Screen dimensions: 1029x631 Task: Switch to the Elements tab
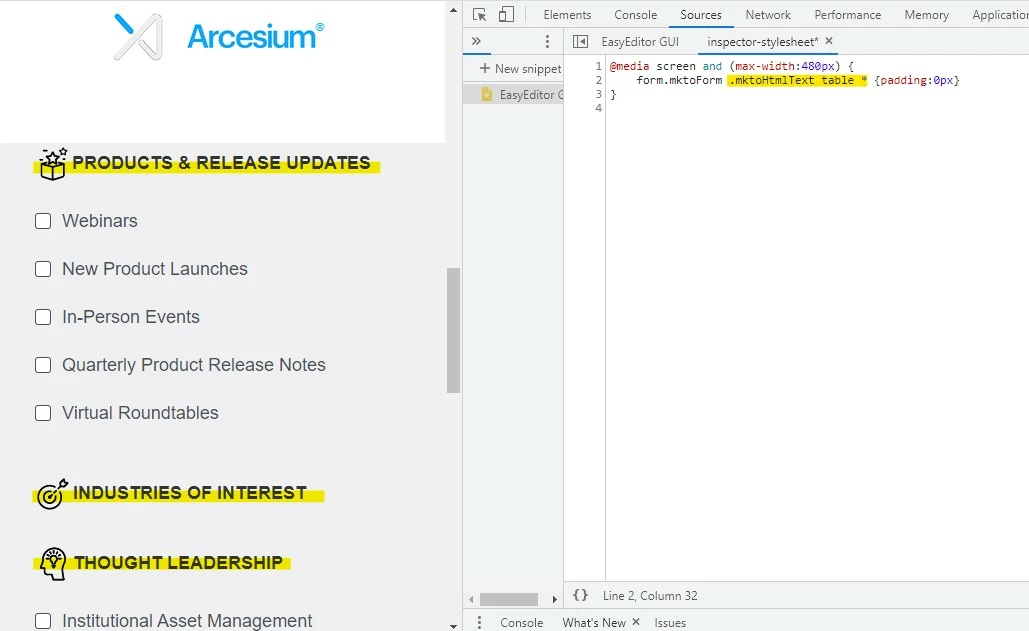click(x=567, y=14)
